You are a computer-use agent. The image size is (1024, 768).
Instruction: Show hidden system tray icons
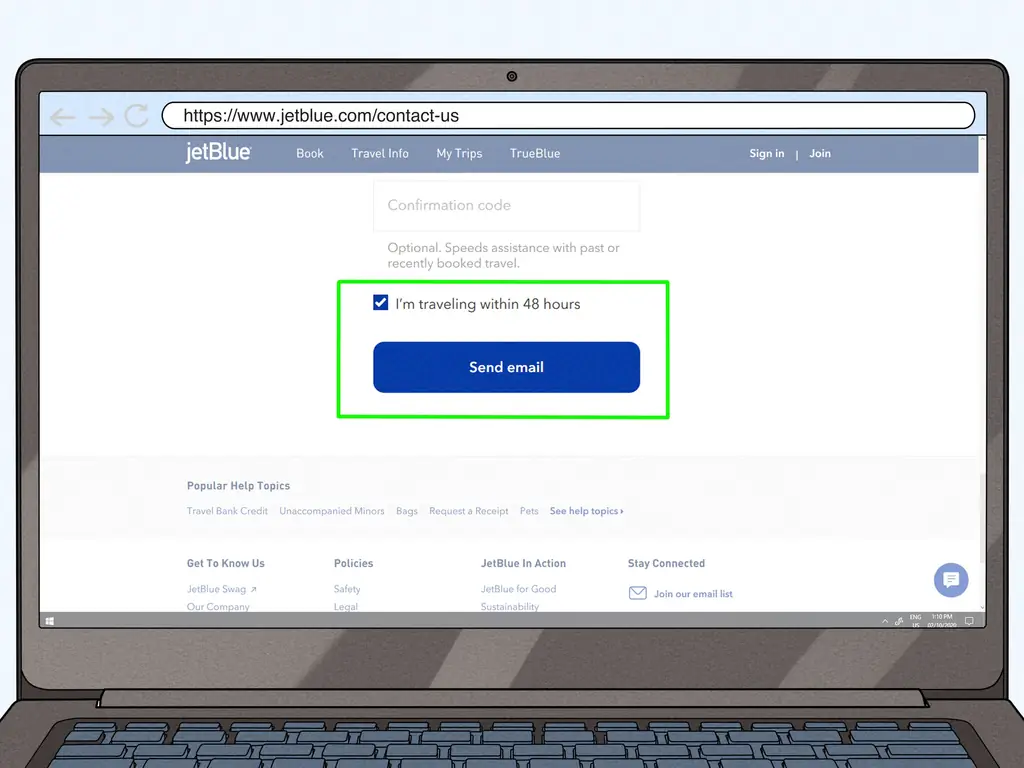pyautogui.click(x=885, y=621)
